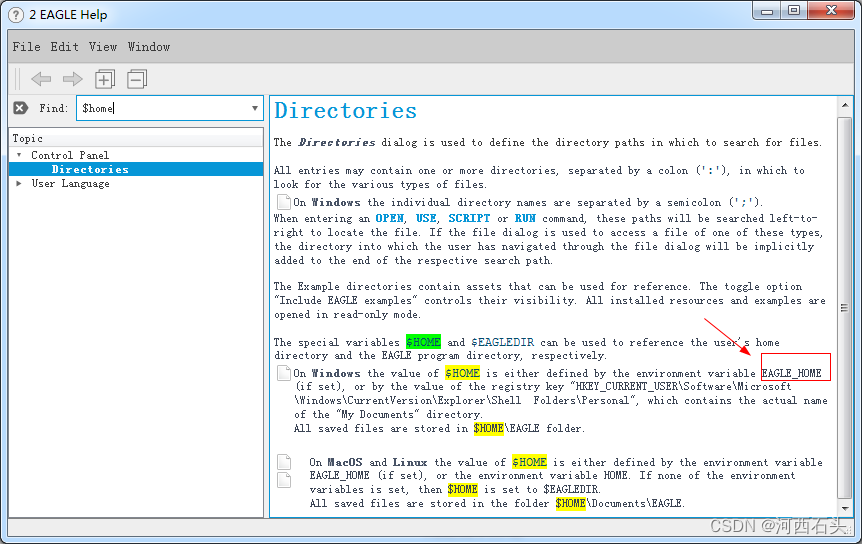Open the Window menu
862x544 pixels.
pyautogui.click(x=149, y=47)
